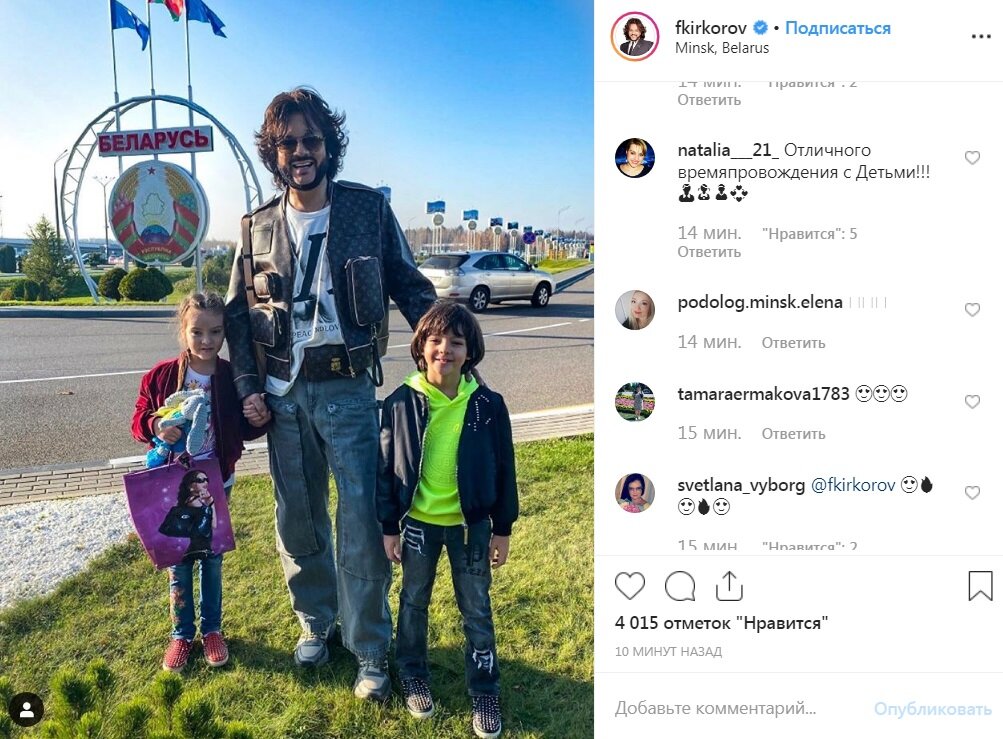The width and height of the screenshot is (1003, 739).
Task: Share the post with the upload icon
Action: [729, 585]
